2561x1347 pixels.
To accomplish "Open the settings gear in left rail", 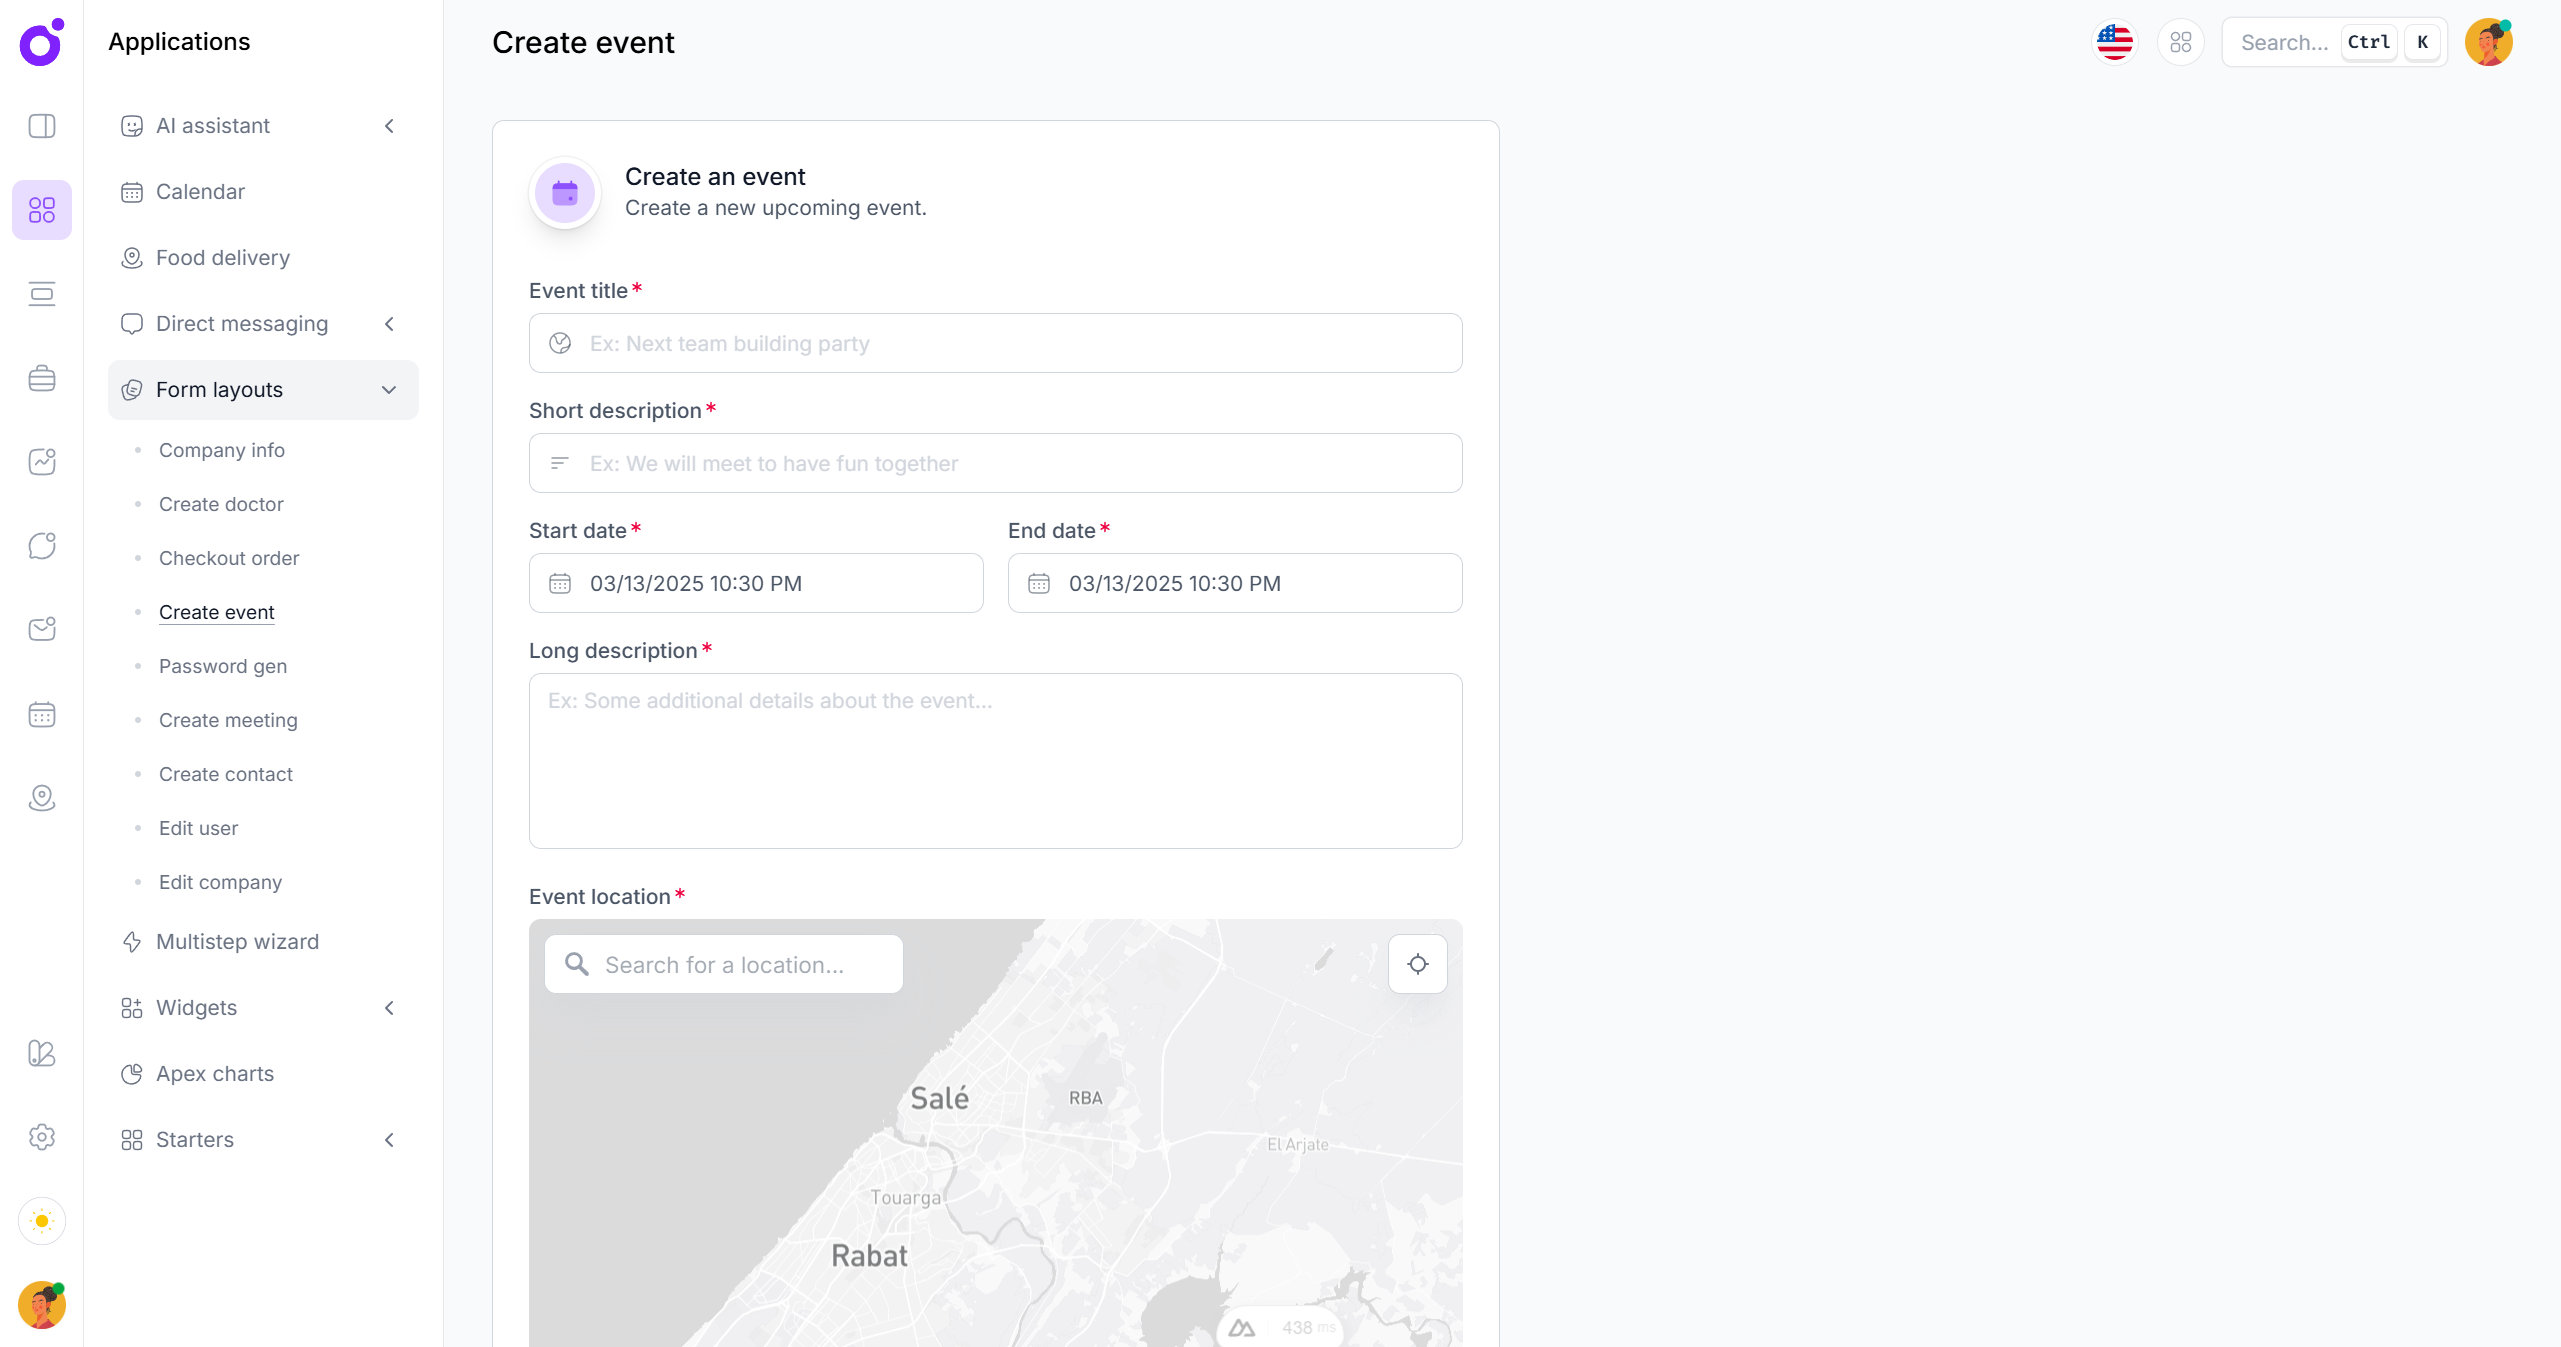I will pos(42,1137).
